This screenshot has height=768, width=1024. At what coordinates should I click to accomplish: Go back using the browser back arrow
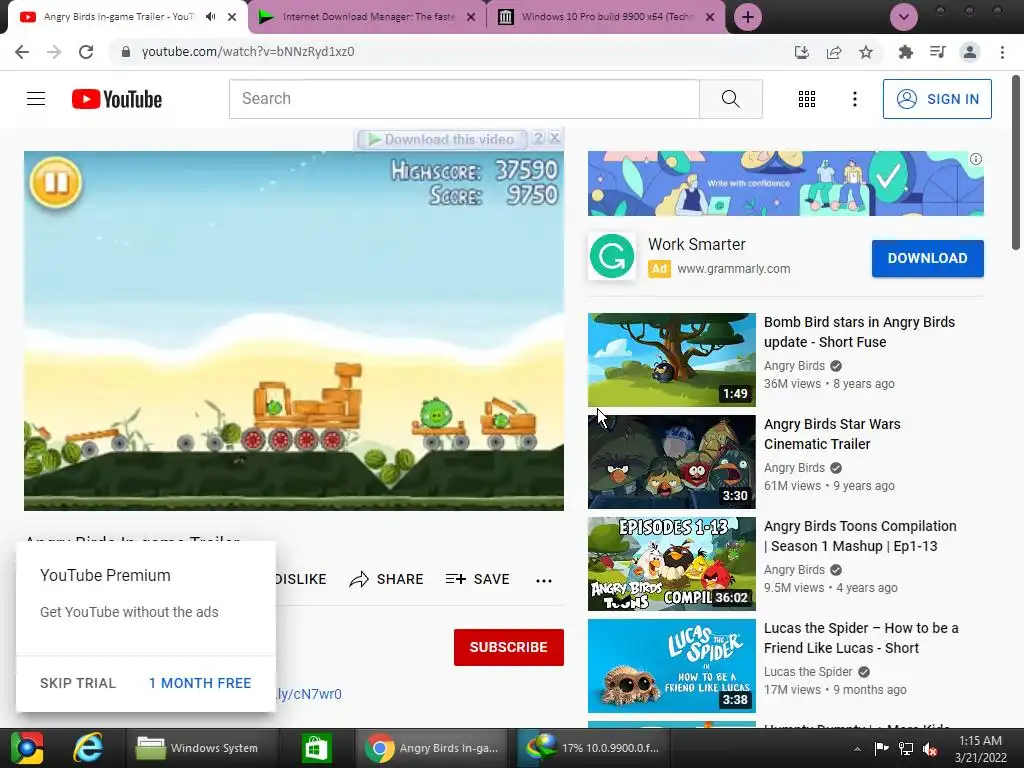pos(22,52)
